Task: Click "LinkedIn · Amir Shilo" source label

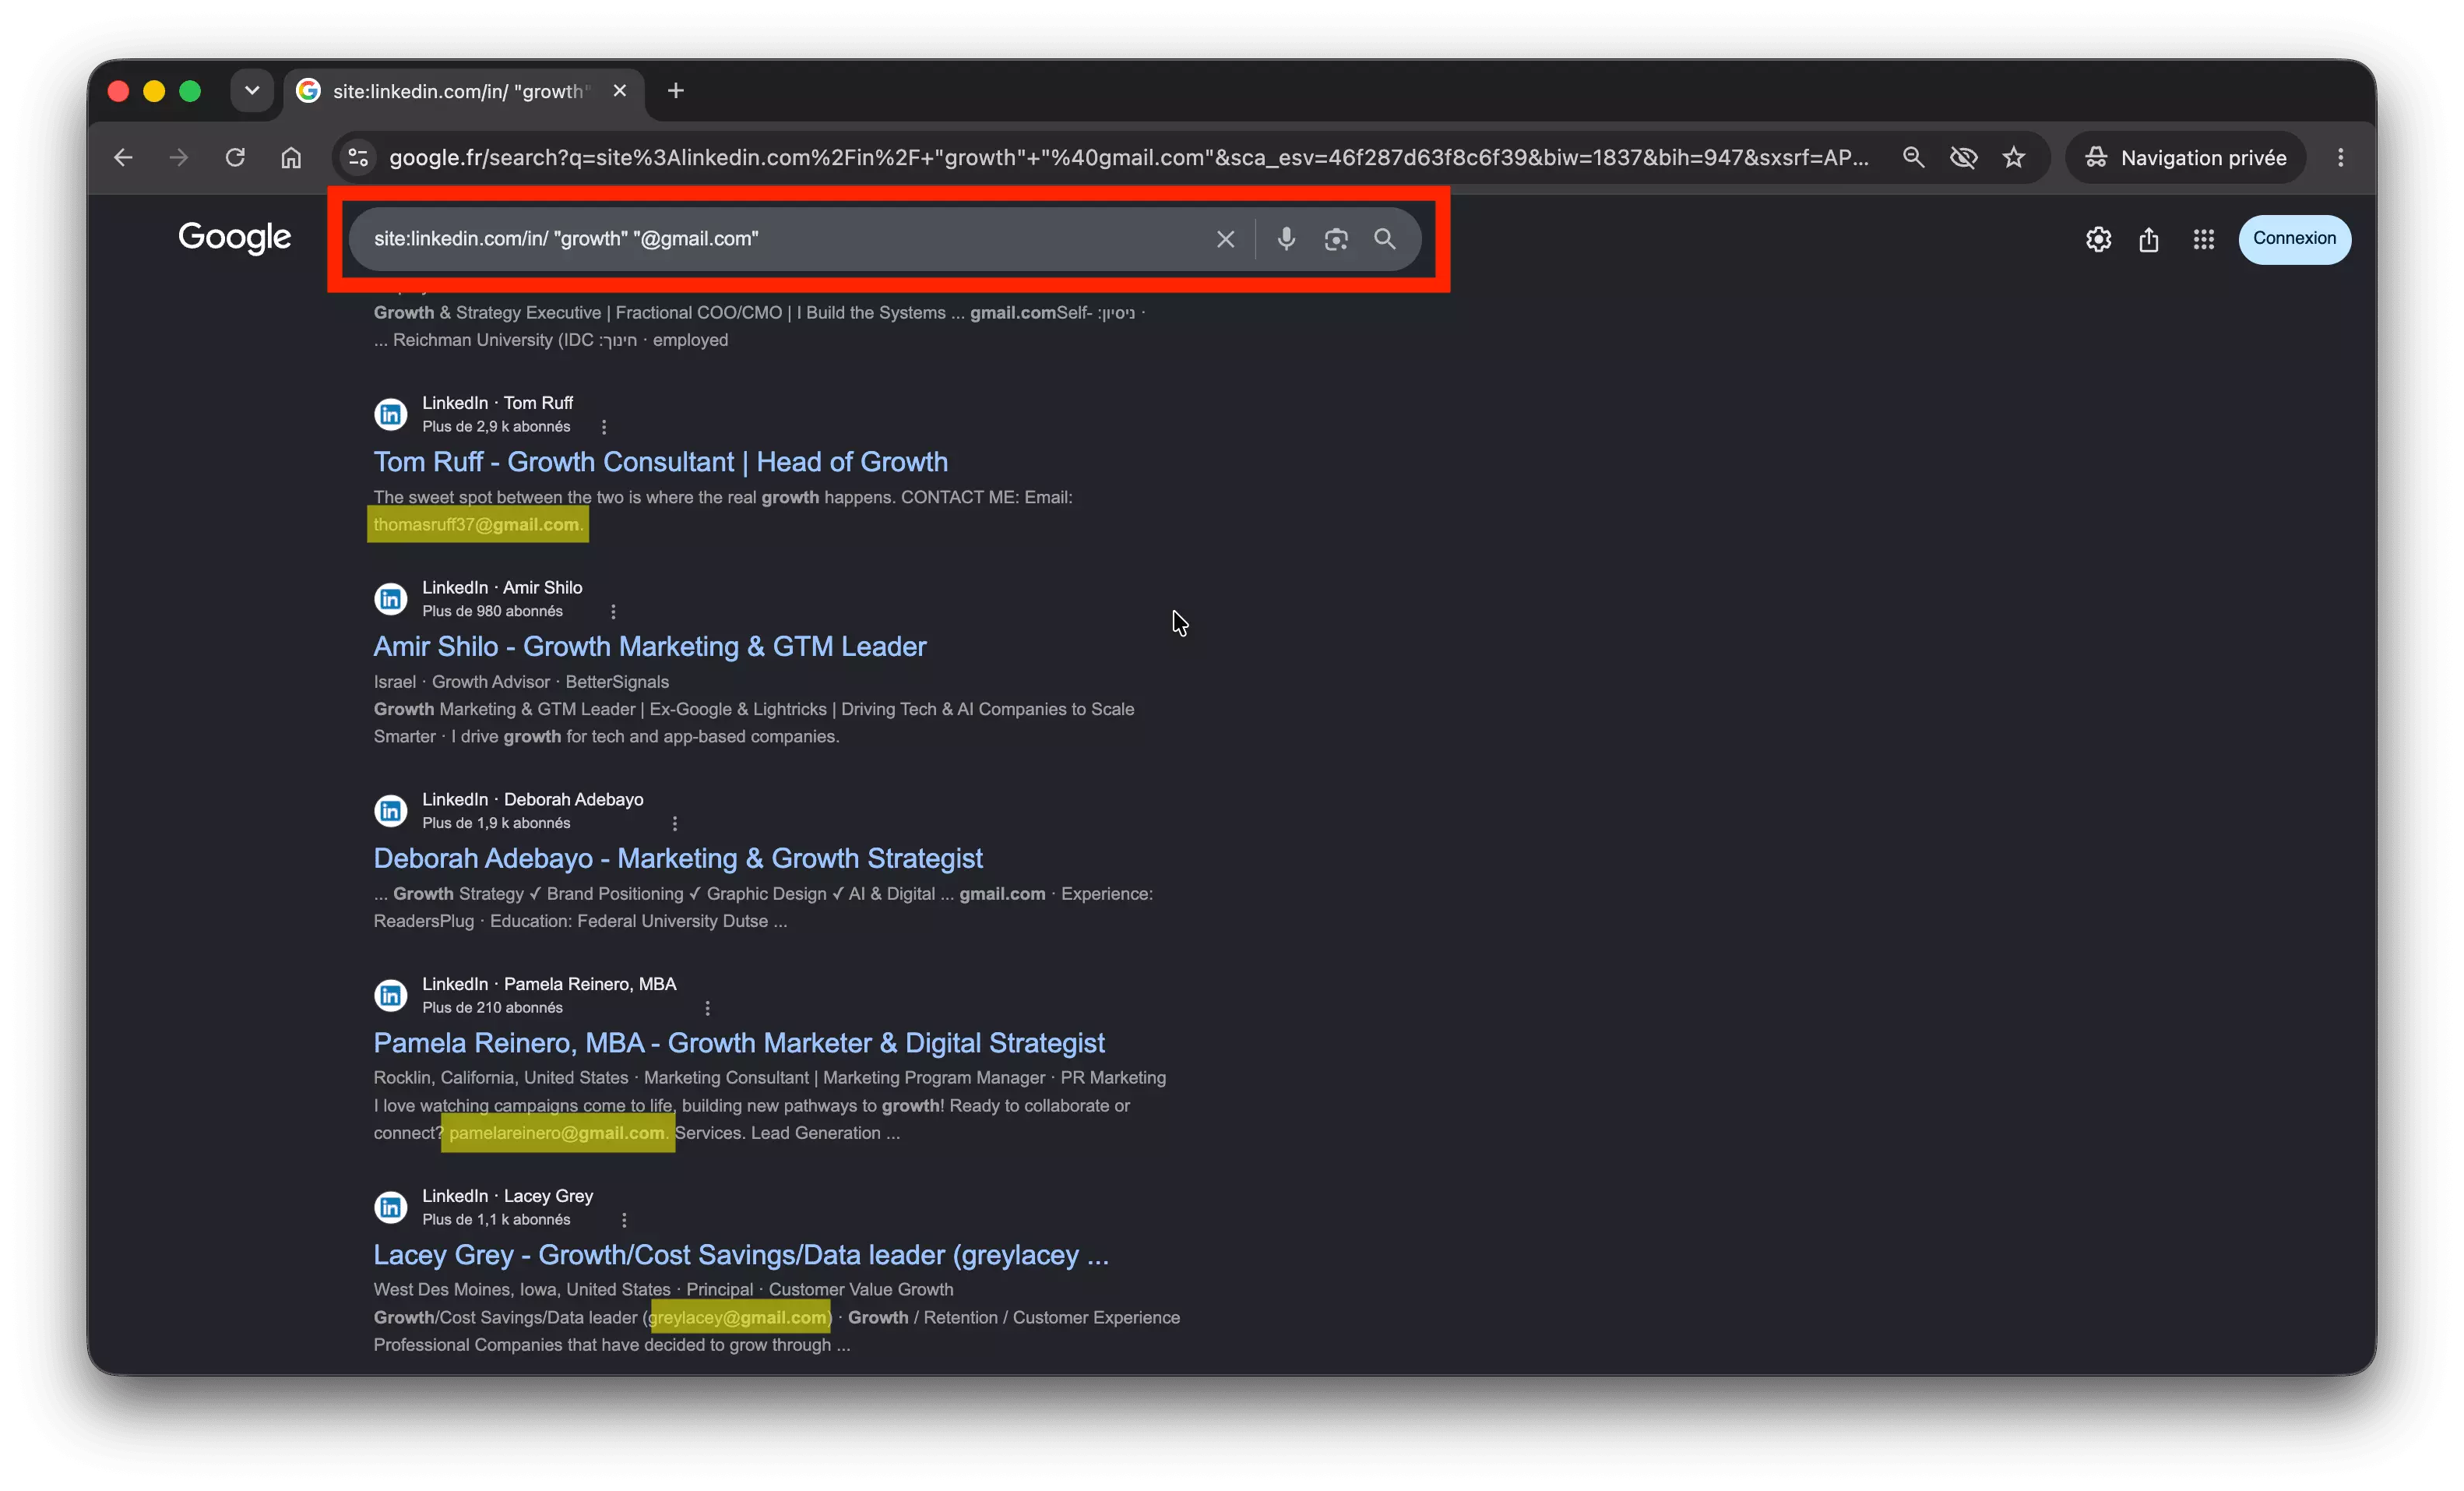Action: tap(502, 587)
